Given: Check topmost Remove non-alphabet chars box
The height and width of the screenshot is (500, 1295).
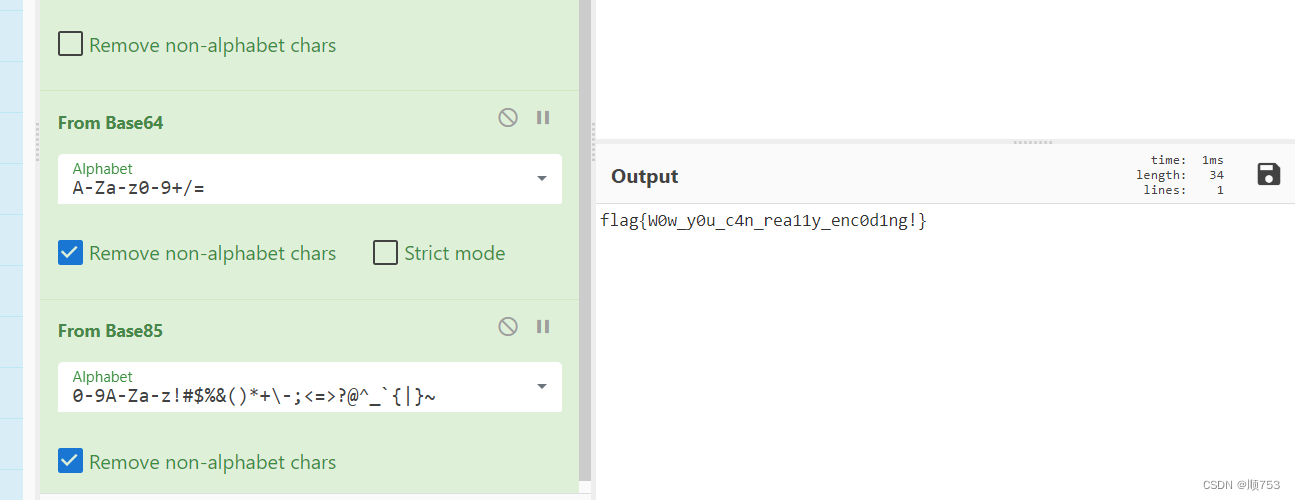Looking at the screenshot, I should [x=70, y=44].
